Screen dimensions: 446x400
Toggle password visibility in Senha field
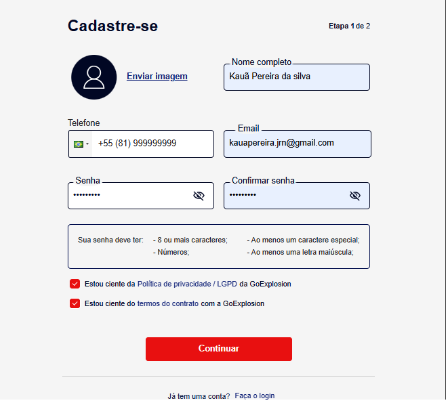[x=199, y=196]
